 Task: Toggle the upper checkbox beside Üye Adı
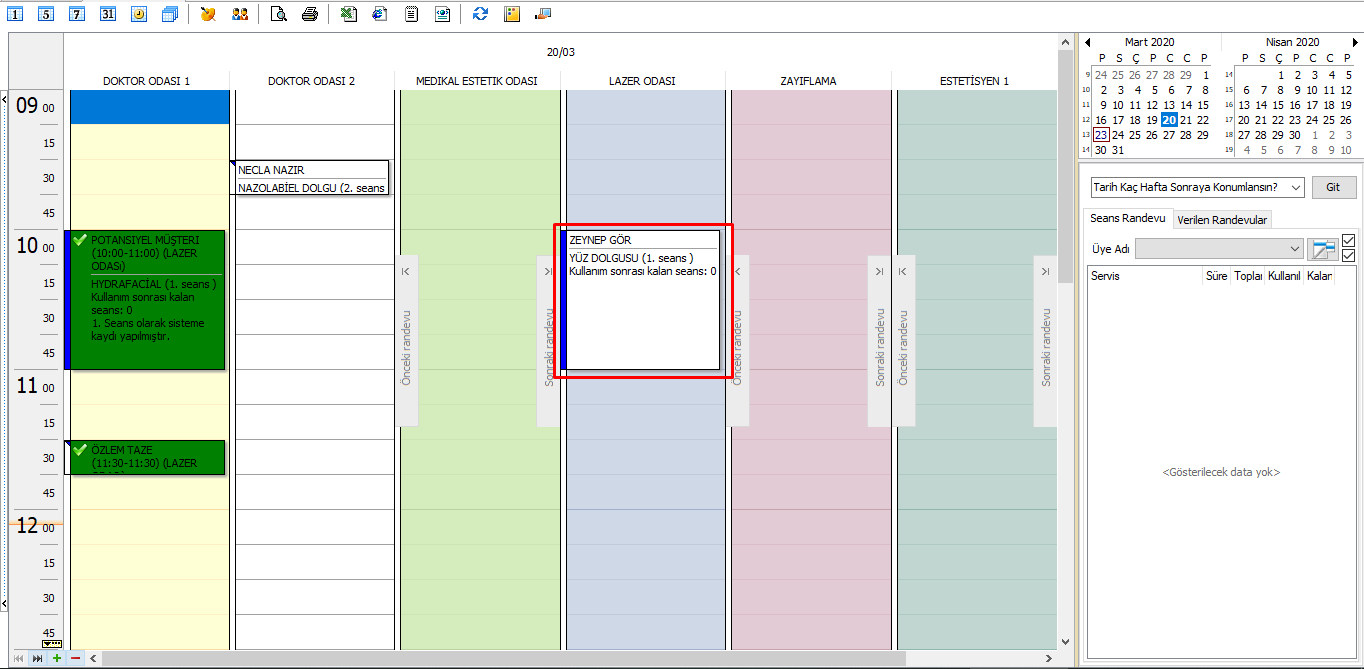click(x=1348, y=241)
